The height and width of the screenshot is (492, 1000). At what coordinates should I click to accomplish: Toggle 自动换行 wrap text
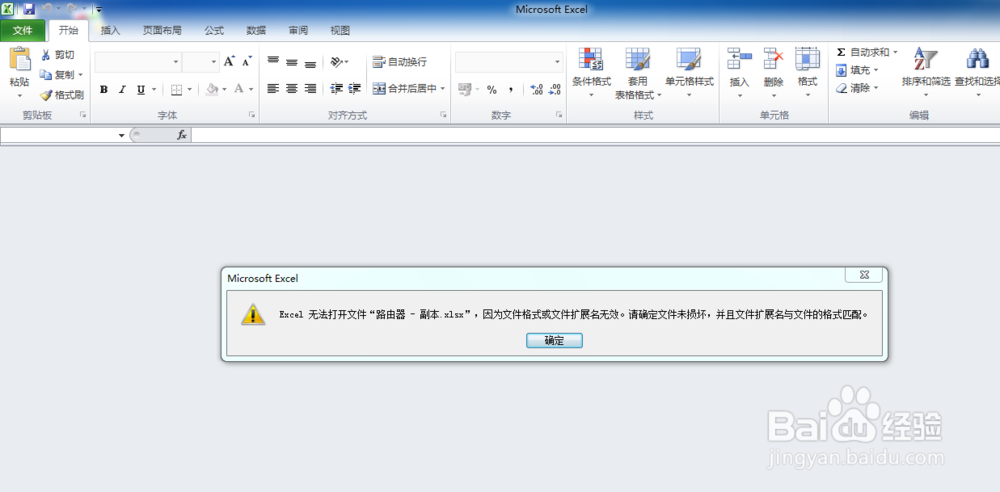pyautogui.click(x=400, y=62)
